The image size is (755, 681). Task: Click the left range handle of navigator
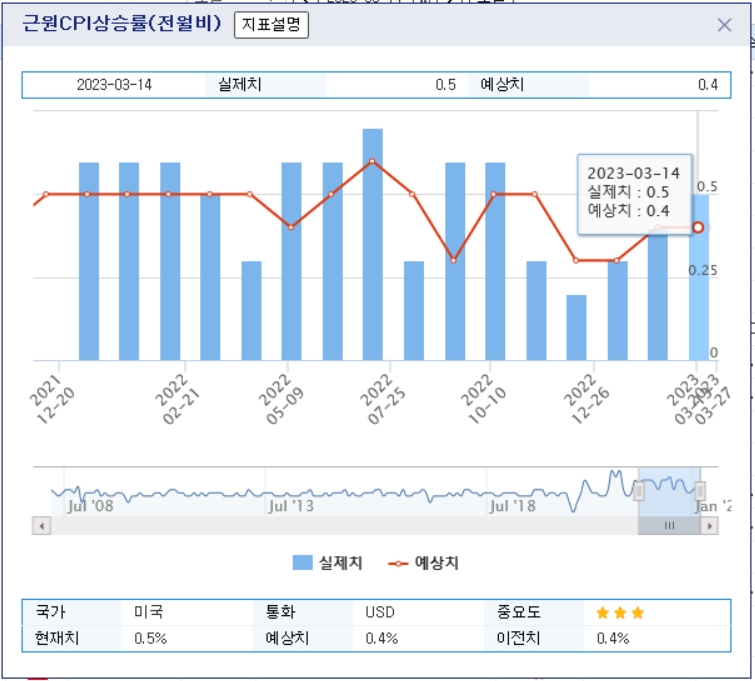pyautogui.click(x=639, y=491)
